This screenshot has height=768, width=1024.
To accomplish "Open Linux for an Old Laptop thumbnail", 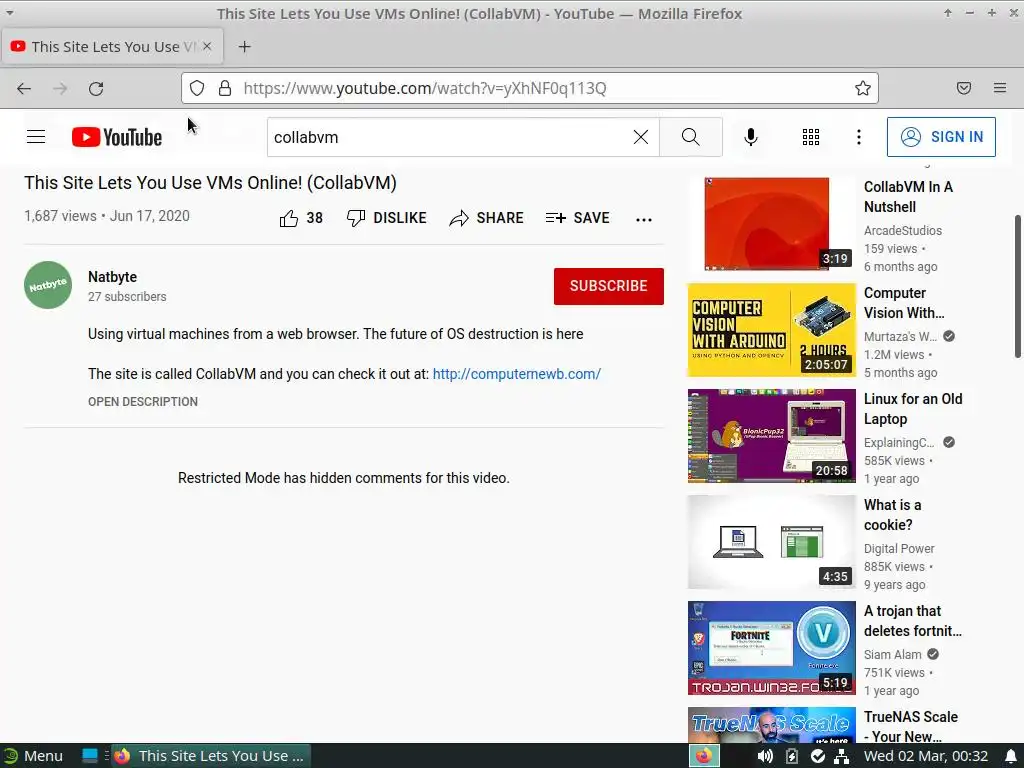I will click(771, 436).
